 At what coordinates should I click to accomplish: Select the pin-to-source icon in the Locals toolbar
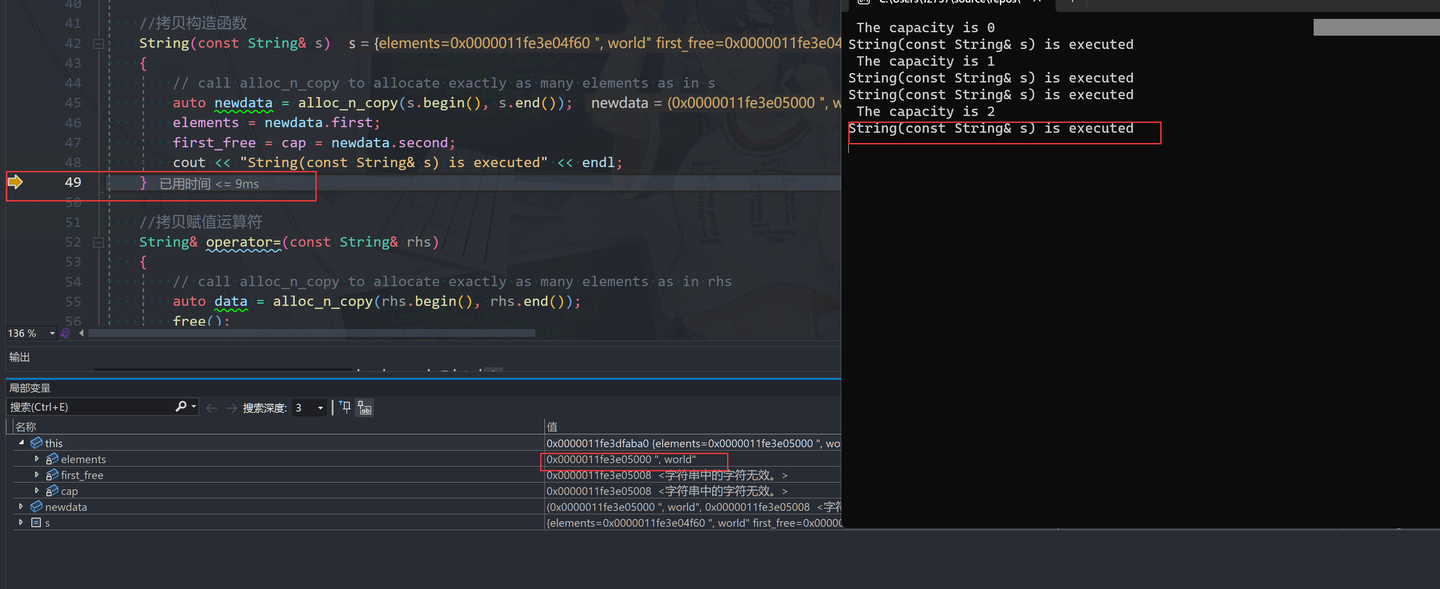(x=345, y=408)
